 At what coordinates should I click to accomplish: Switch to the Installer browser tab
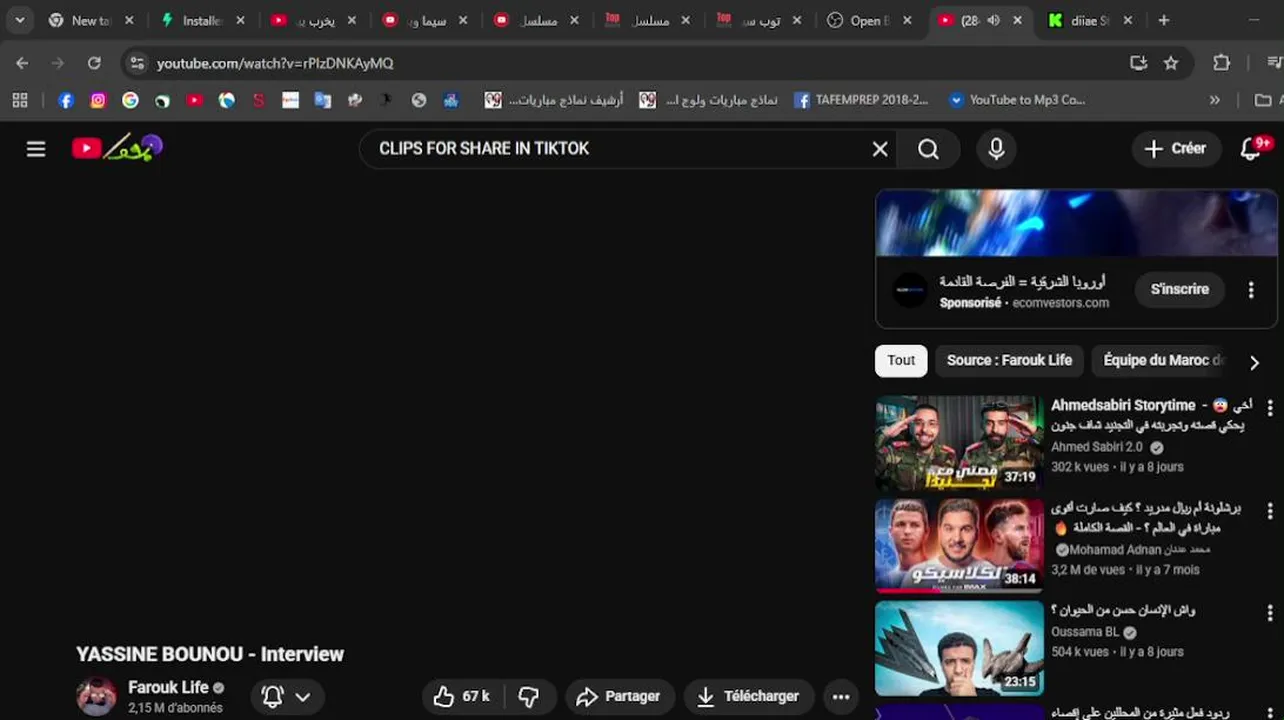(x=200, y=20)
